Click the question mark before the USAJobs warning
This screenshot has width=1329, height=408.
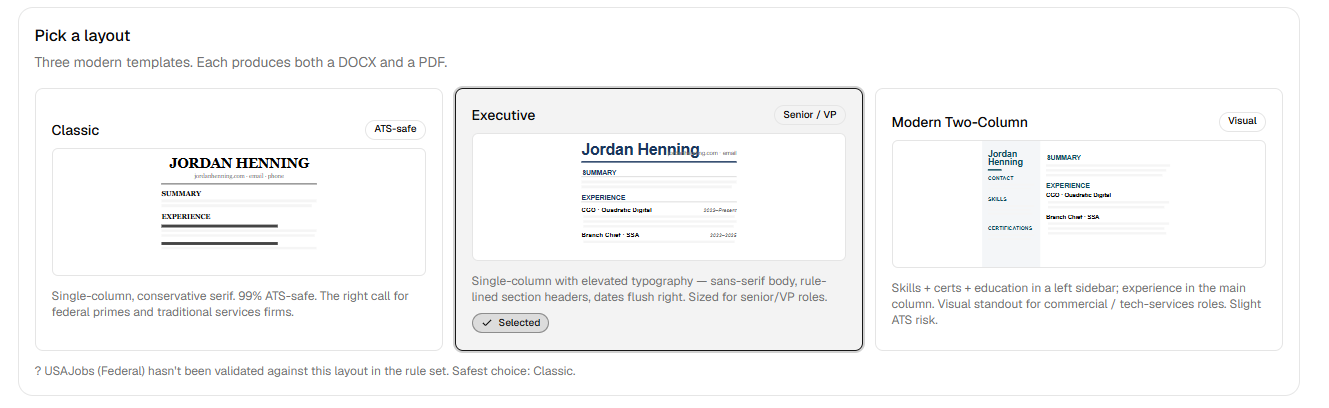click(38, 371)
